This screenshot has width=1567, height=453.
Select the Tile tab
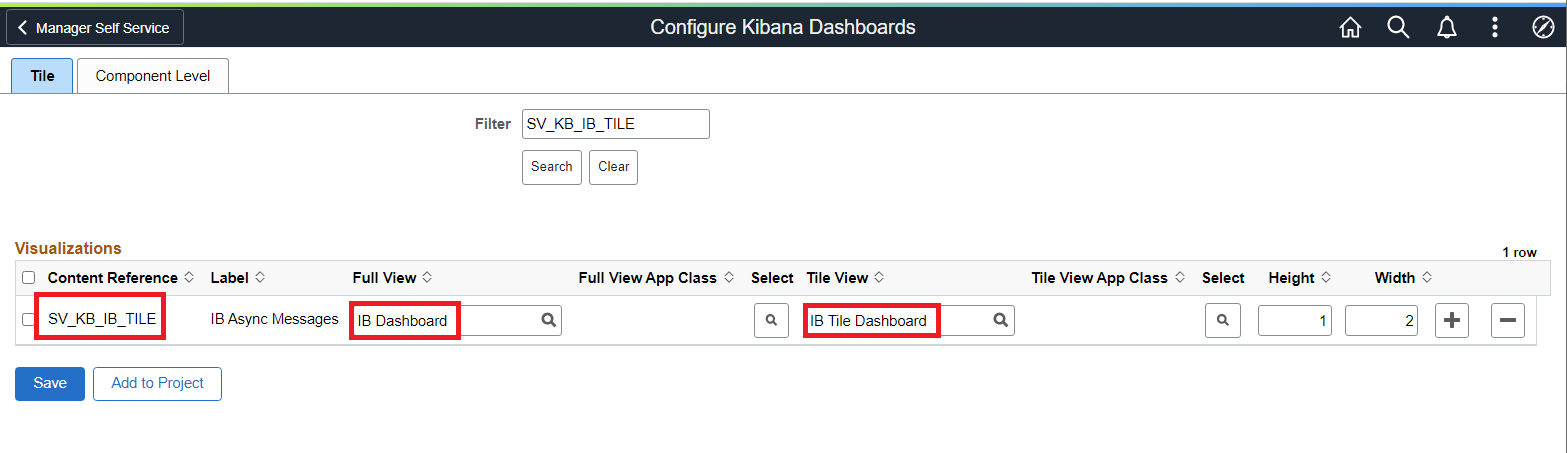[x=42, y=76]
